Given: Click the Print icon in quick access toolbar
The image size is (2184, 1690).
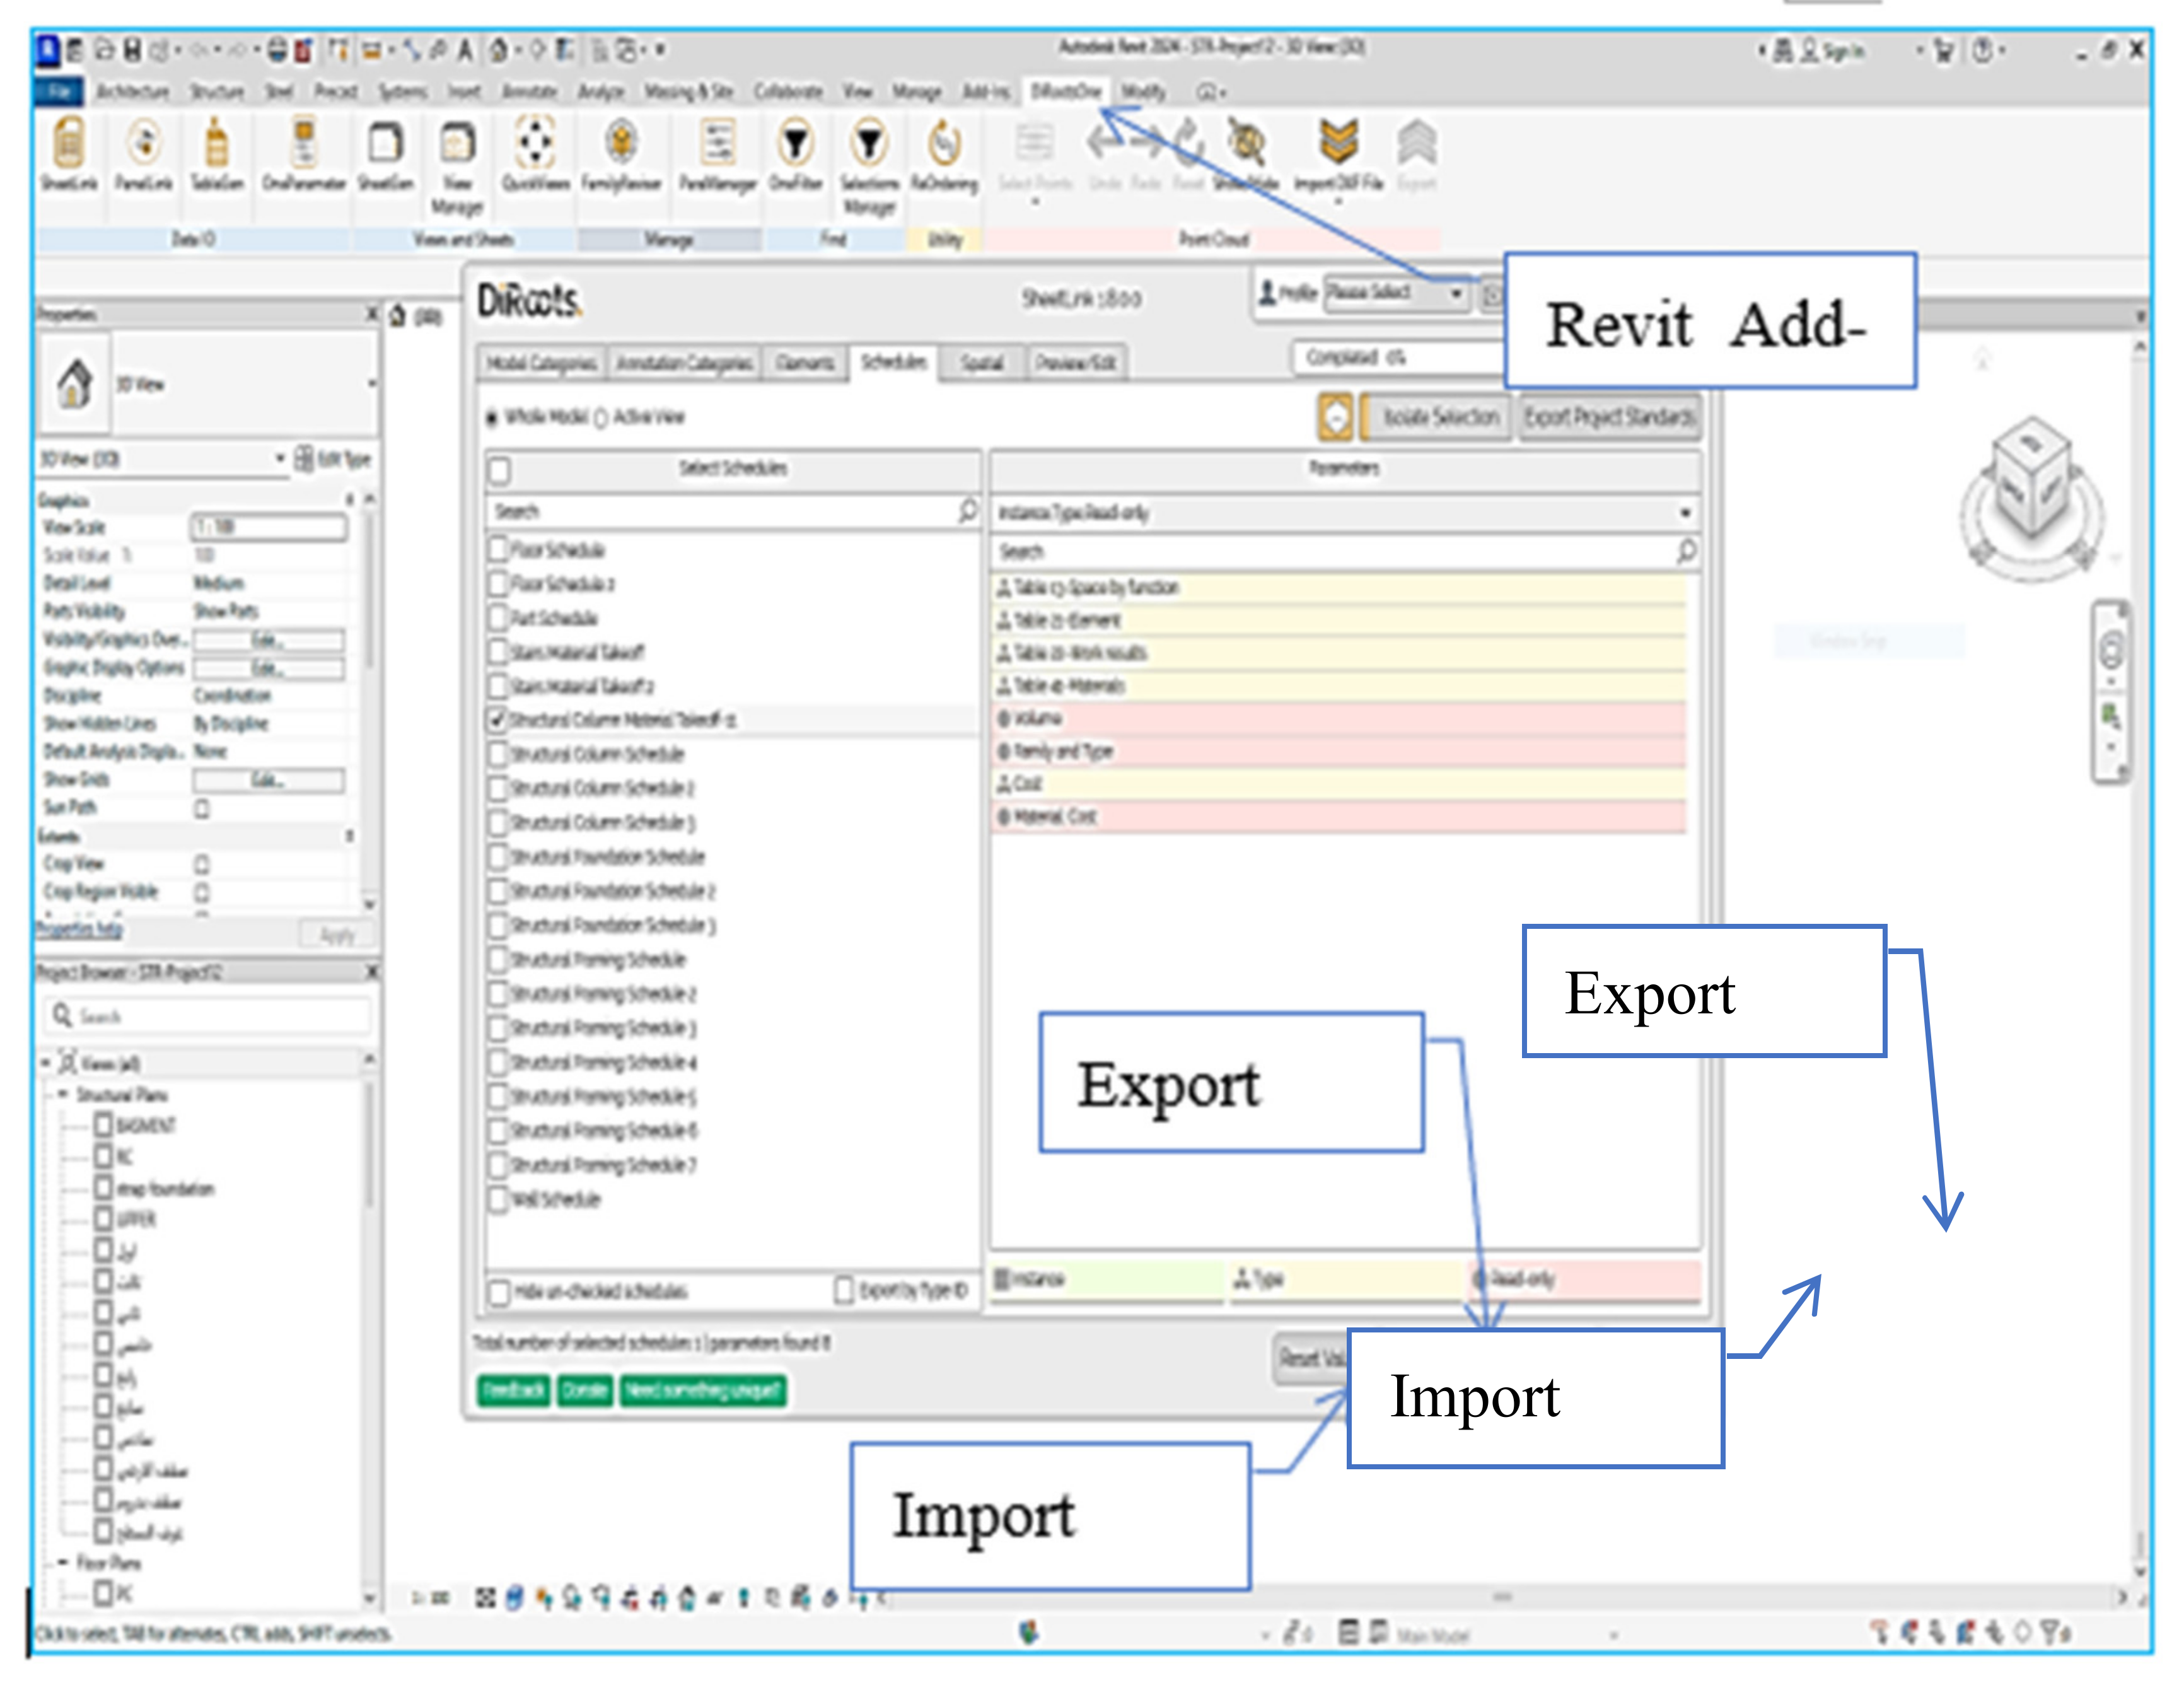Looking at the screenshot, I should pos(277,49).
